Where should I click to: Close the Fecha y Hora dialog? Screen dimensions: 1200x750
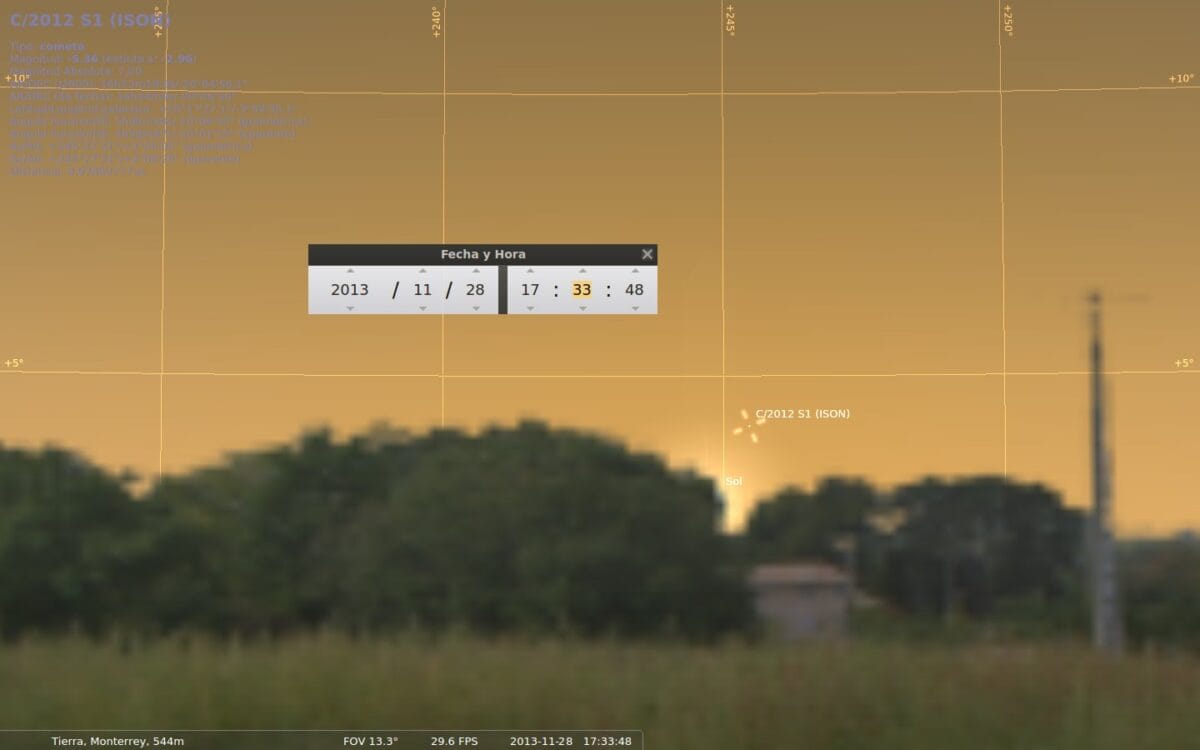click(x=647, y=254)
